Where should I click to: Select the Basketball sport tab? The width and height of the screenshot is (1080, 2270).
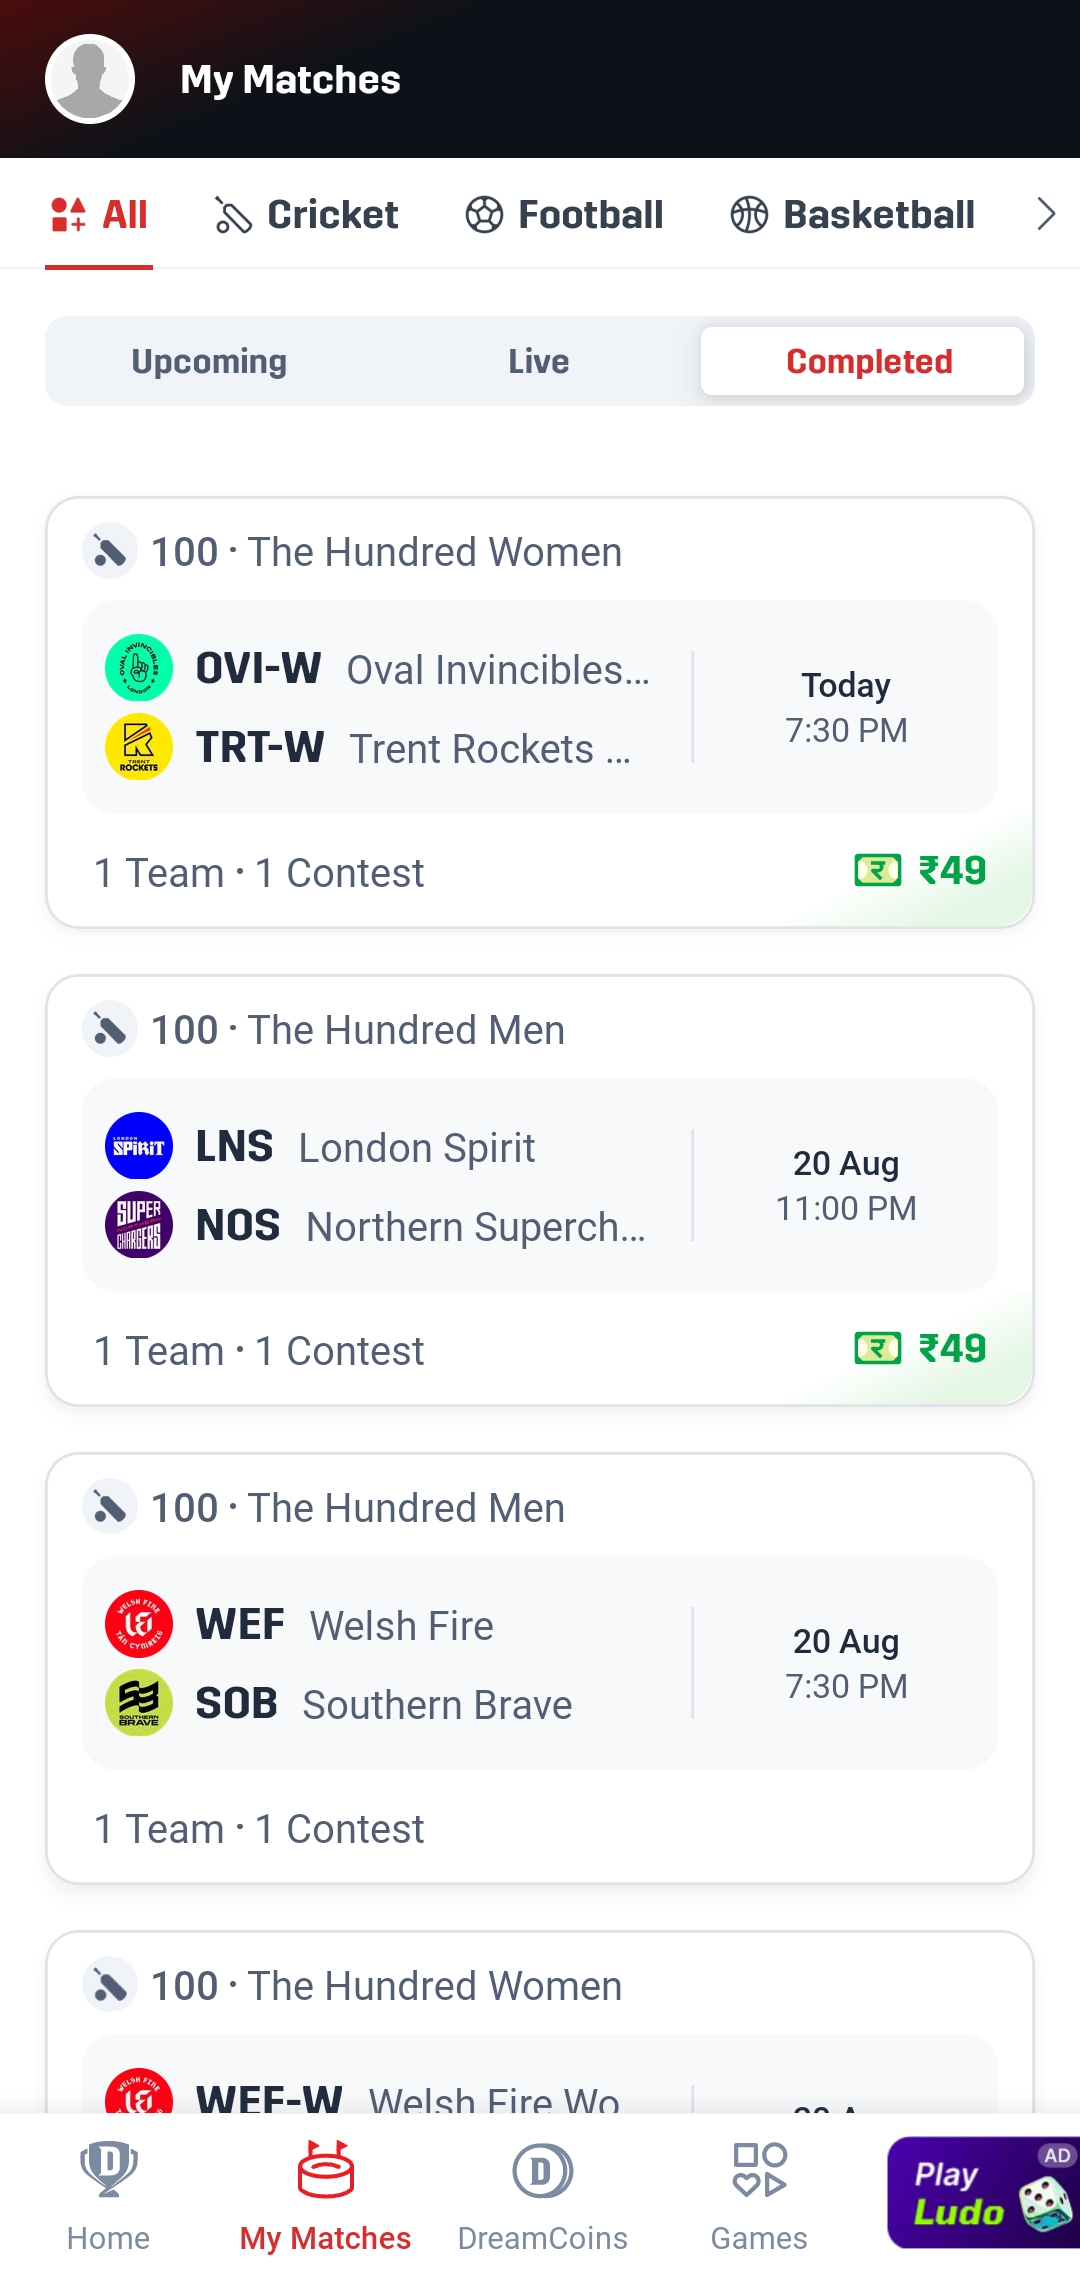(x=853, y=215)
